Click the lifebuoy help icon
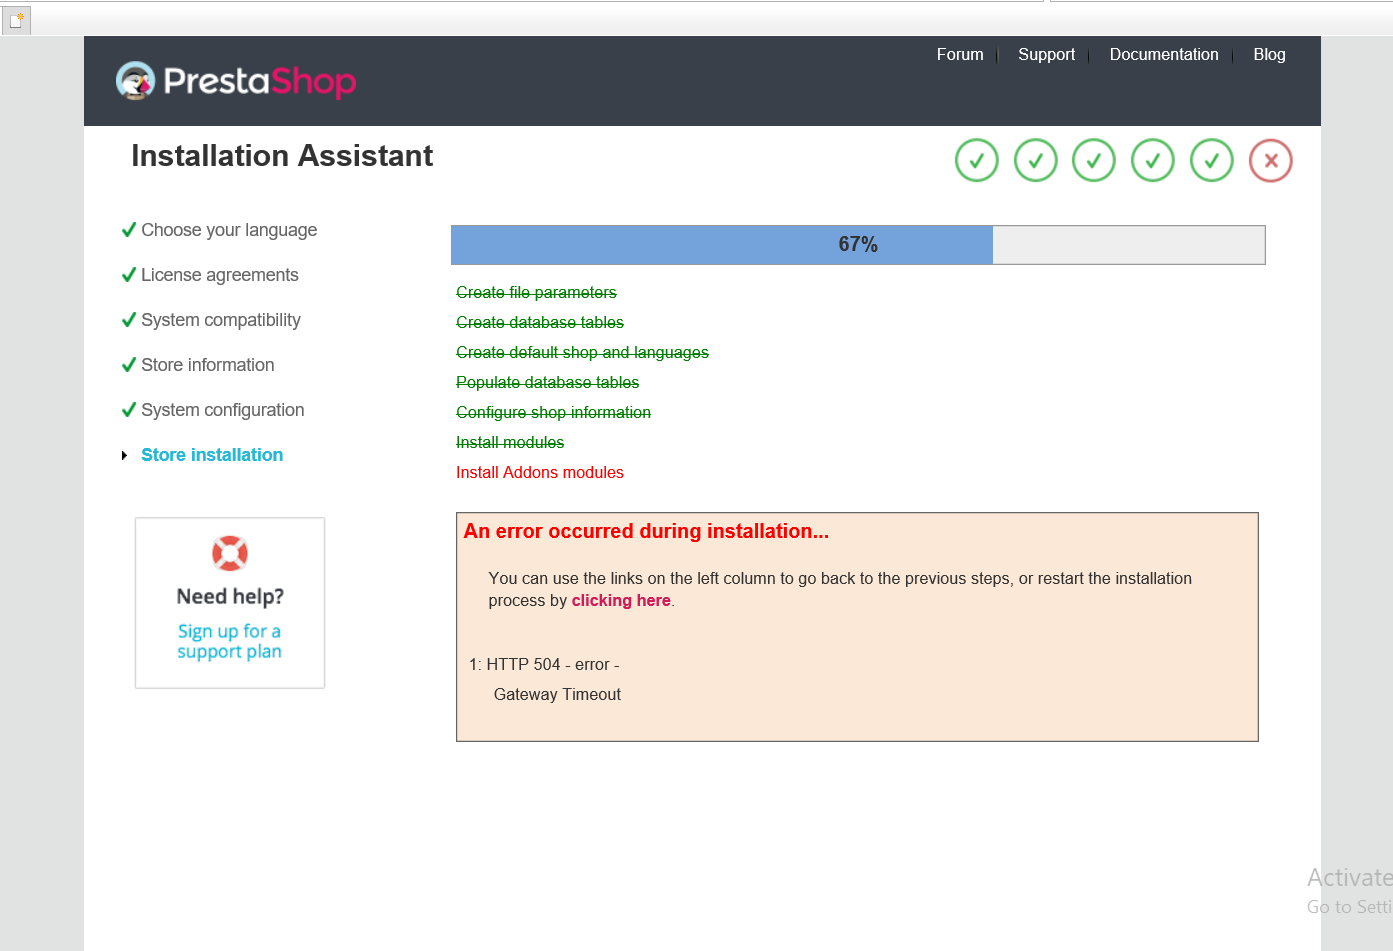Image resolution: width=1393 pixels, height=951 pixels. pos(230,553)
